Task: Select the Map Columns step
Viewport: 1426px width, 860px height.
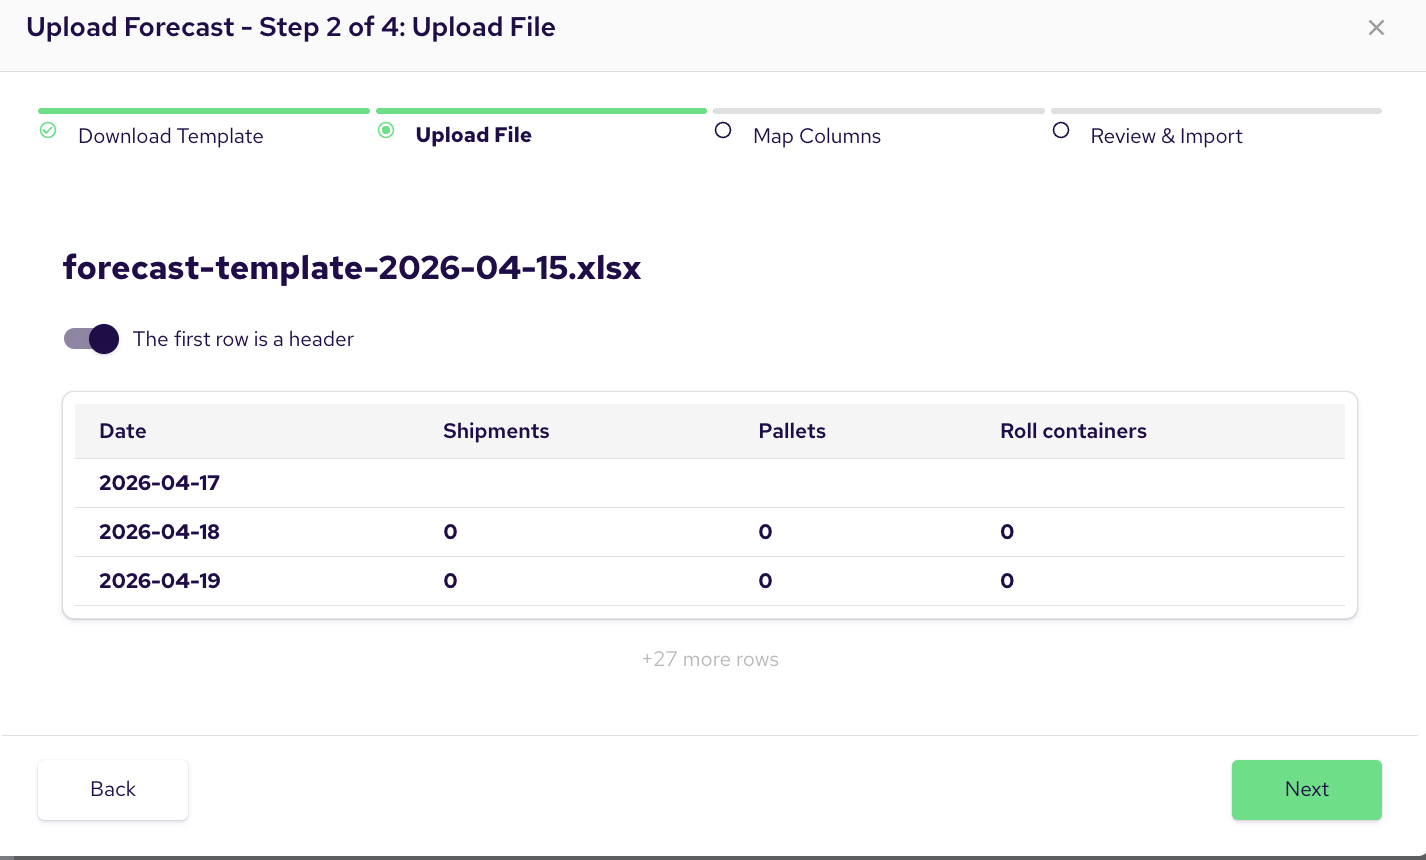Action: click(817, 136)
